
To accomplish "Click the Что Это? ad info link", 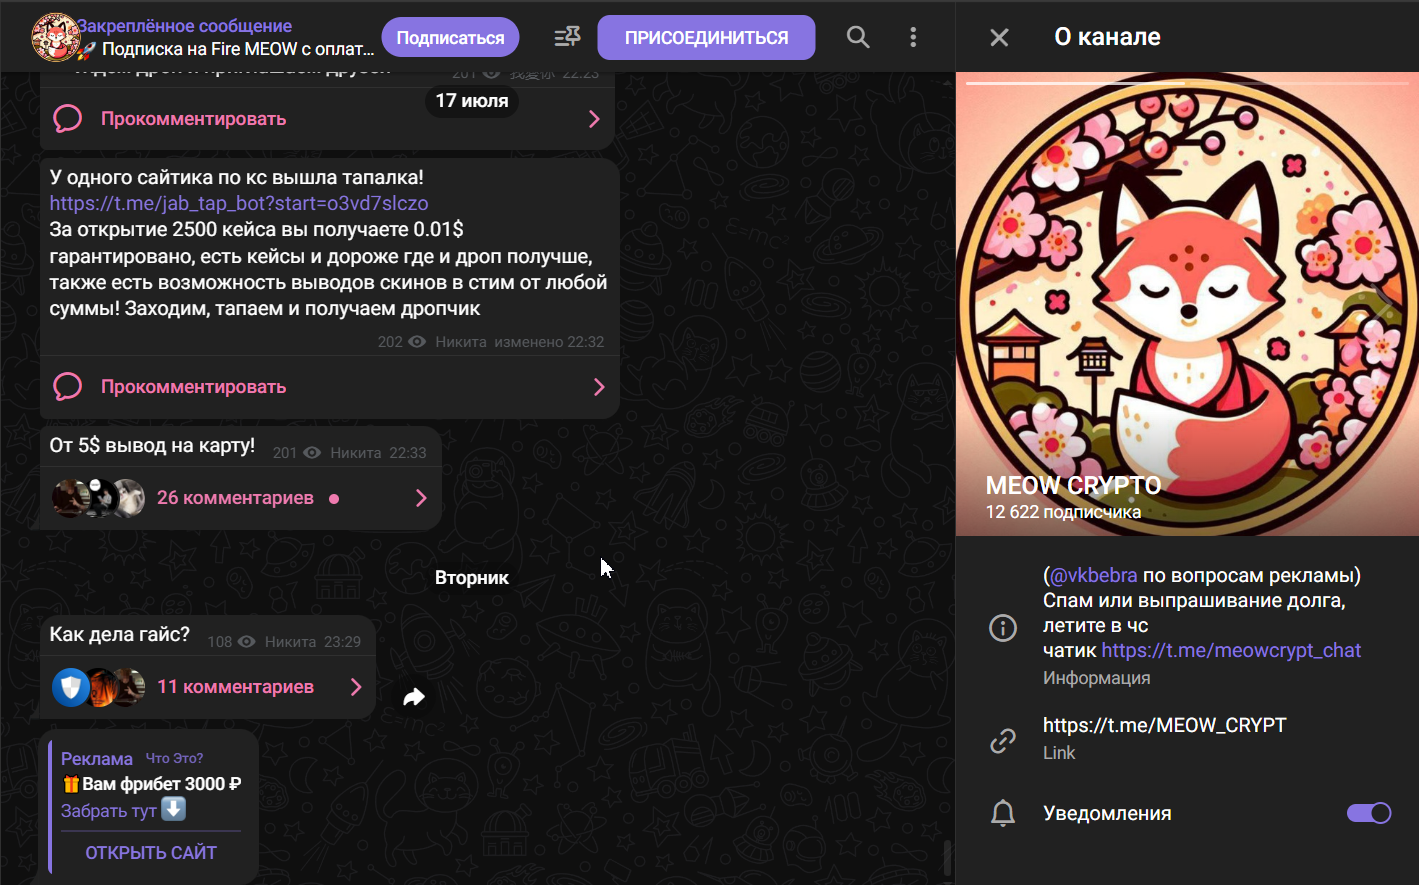I will click(174, 758).
